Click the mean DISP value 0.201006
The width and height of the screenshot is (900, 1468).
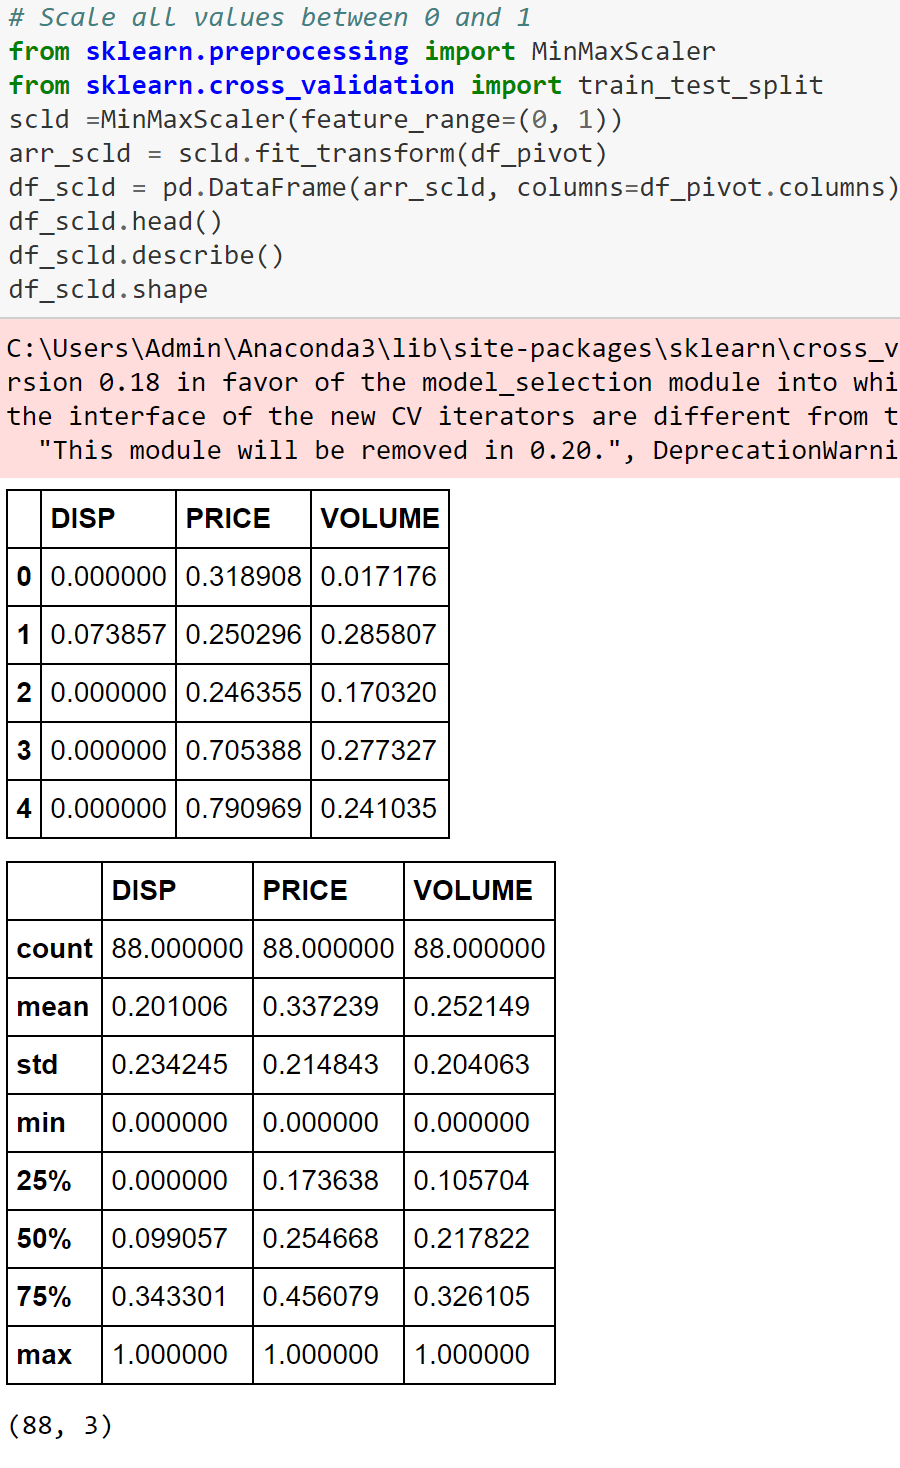(x=170, y=1006)
